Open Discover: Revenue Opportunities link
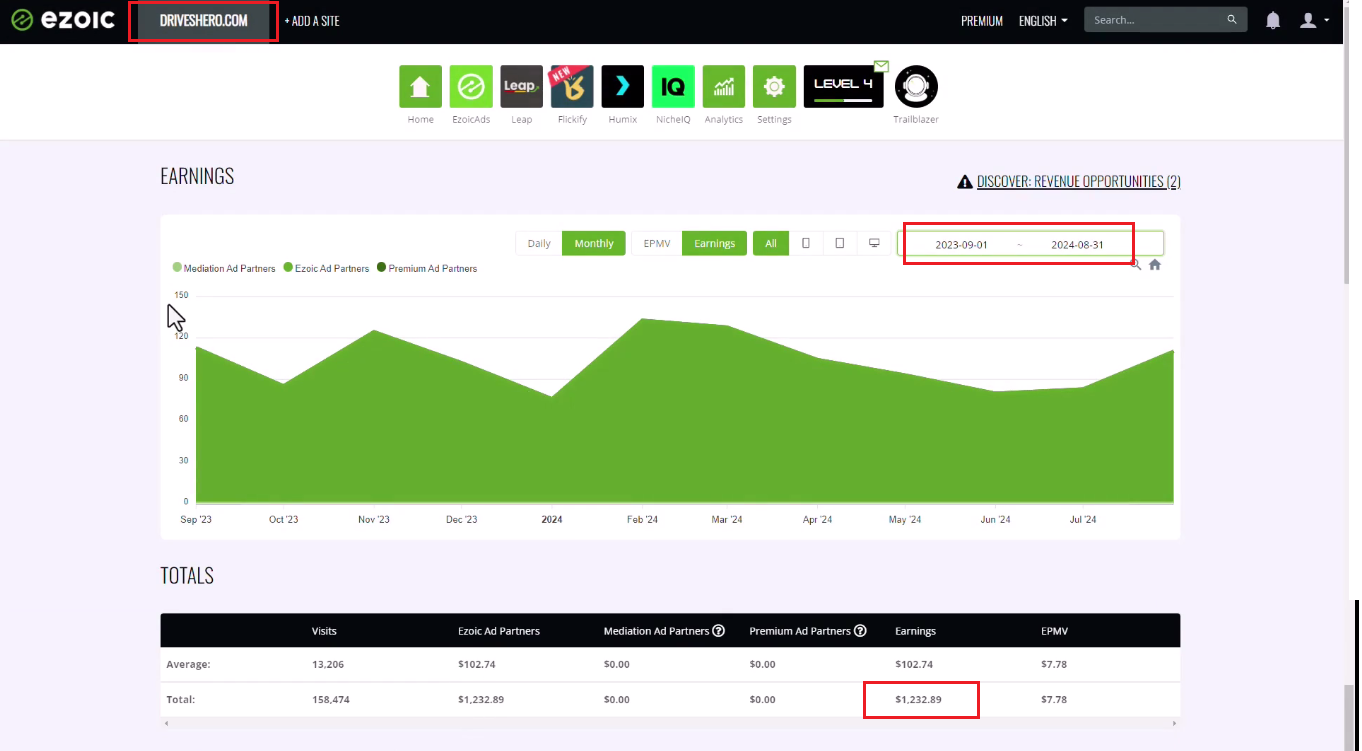1362x751 pixels. coord(1078,182)
